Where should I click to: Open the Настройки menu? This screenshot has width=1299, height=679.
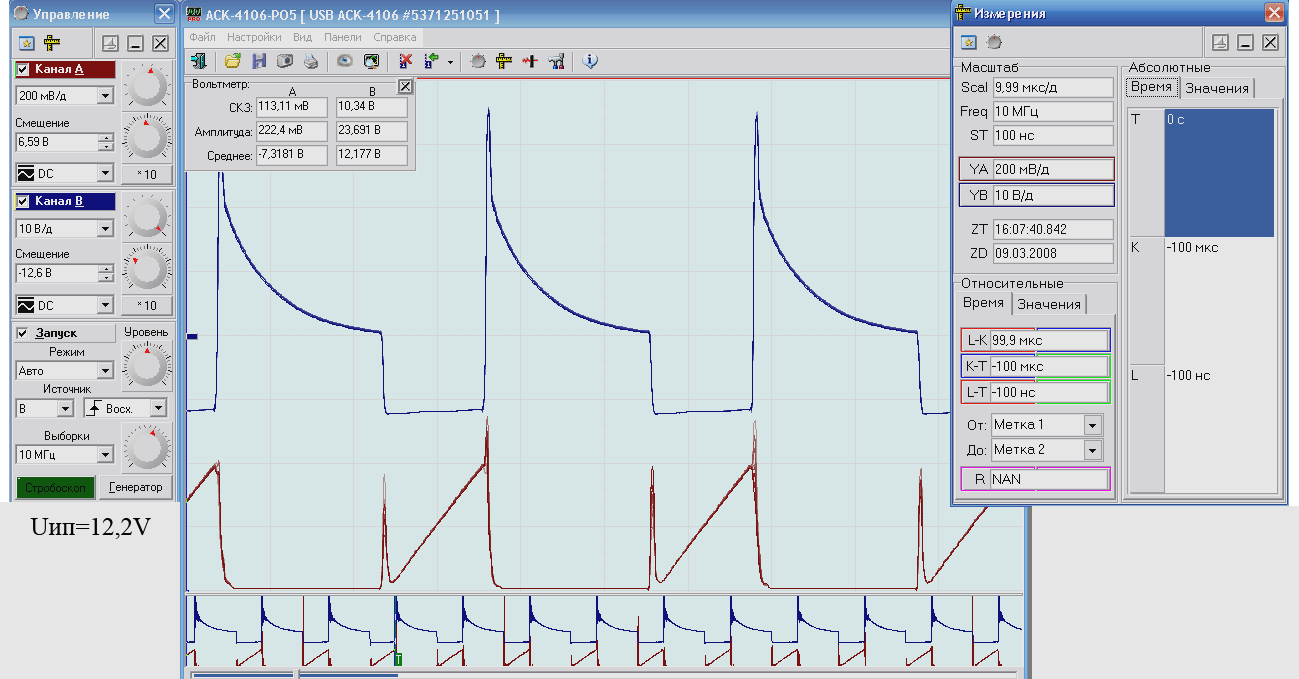254,37
